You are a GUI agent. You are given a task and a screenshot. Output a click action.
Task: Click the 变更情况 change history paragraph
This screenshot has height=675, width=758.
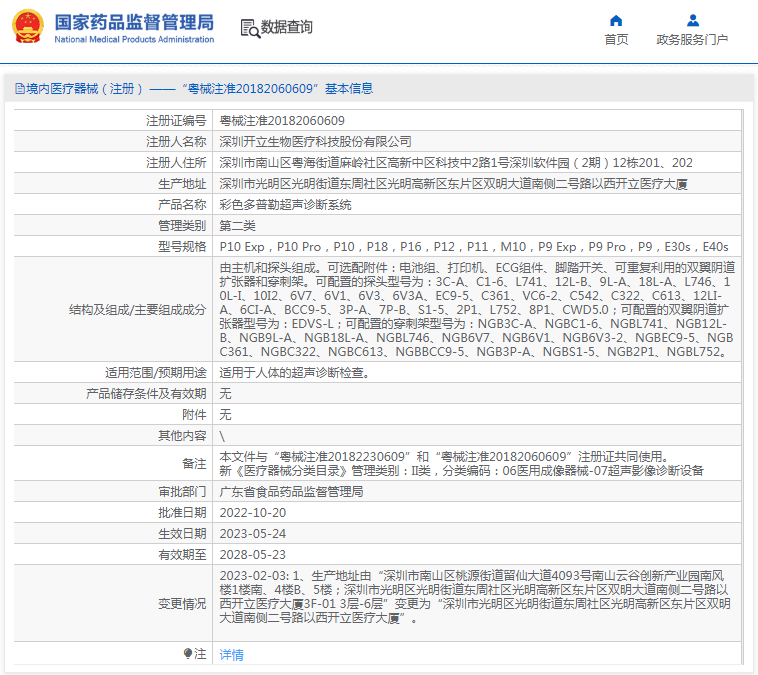(475, 597)
